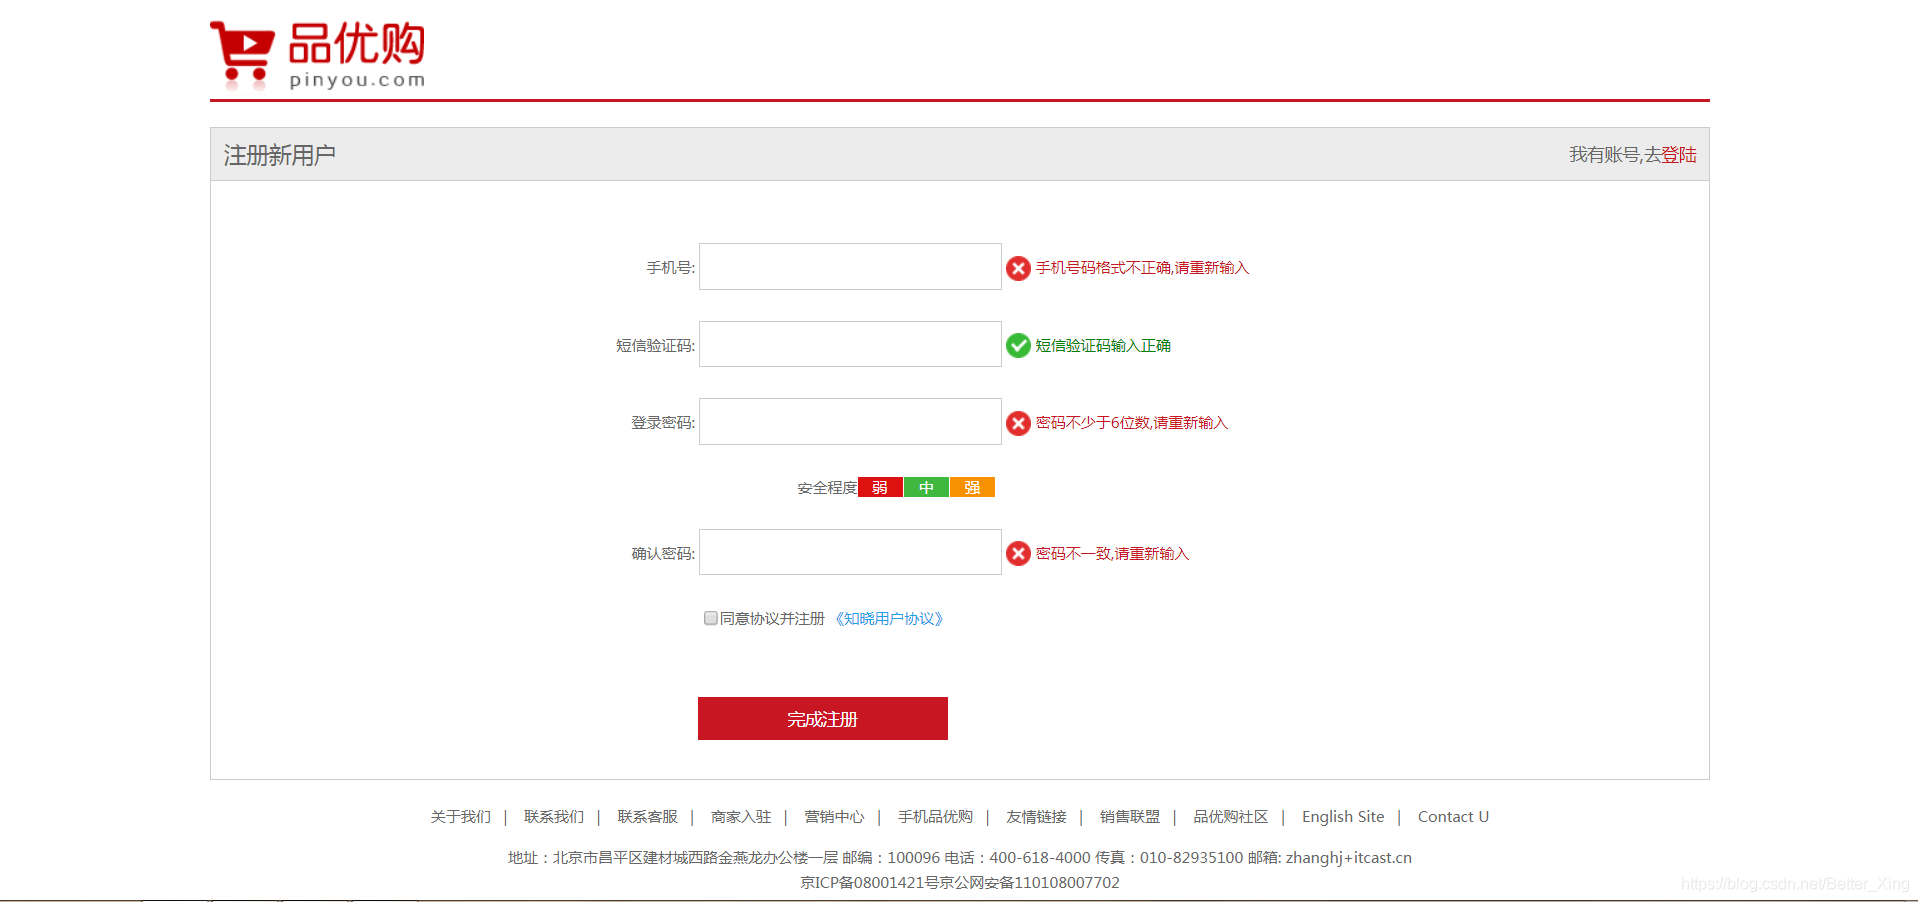The image size is (1918, 902).
Task: Open the 联系客服 footer link
Action: point(646,816)
